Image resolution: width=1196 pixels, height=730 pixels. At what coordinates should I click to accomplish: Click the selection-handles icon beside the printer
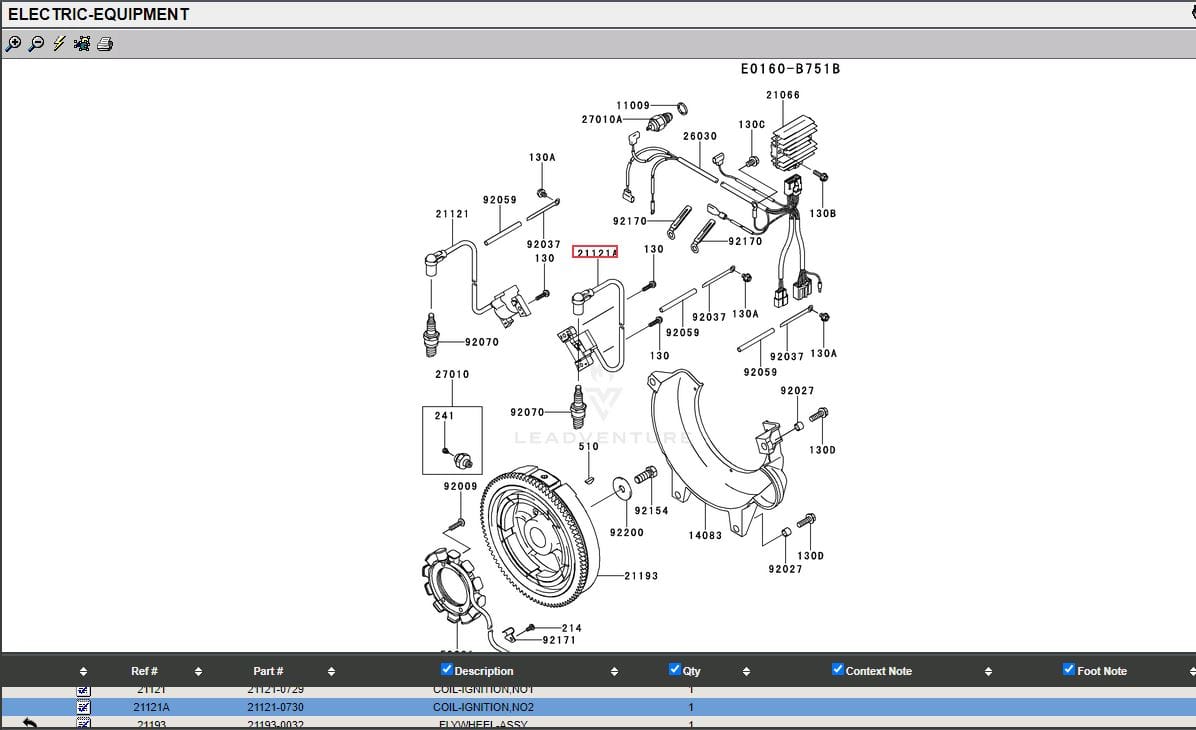coord(82,44)
